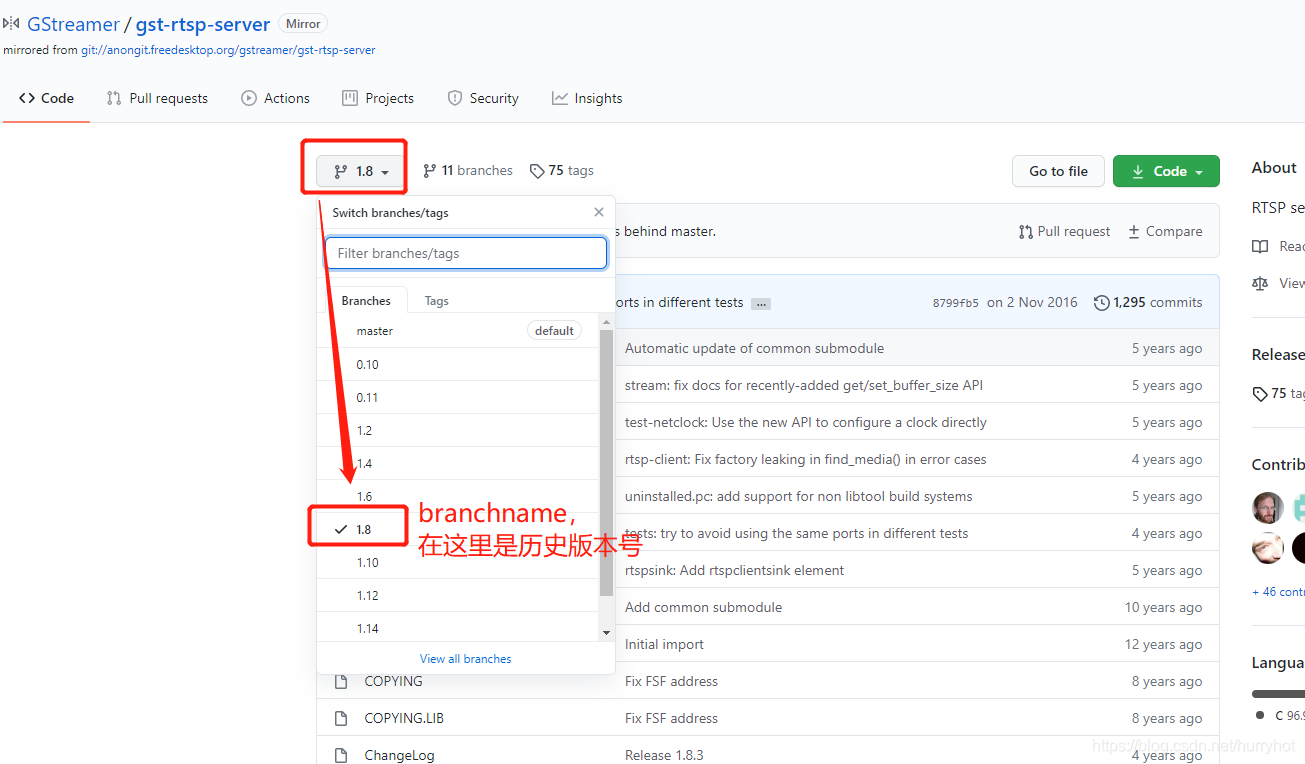Choose the 1.2 branch

pyautogui.click(x=458, y=430)
